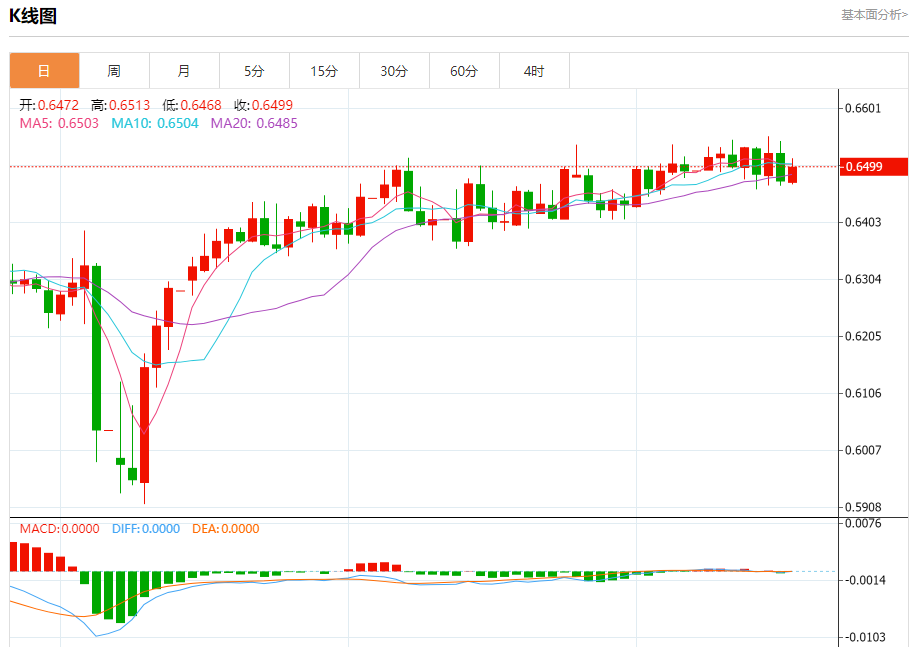920x647 pixels.
Task: Click the 0.5908 price axis label
Action: click(x=862, y=507)
